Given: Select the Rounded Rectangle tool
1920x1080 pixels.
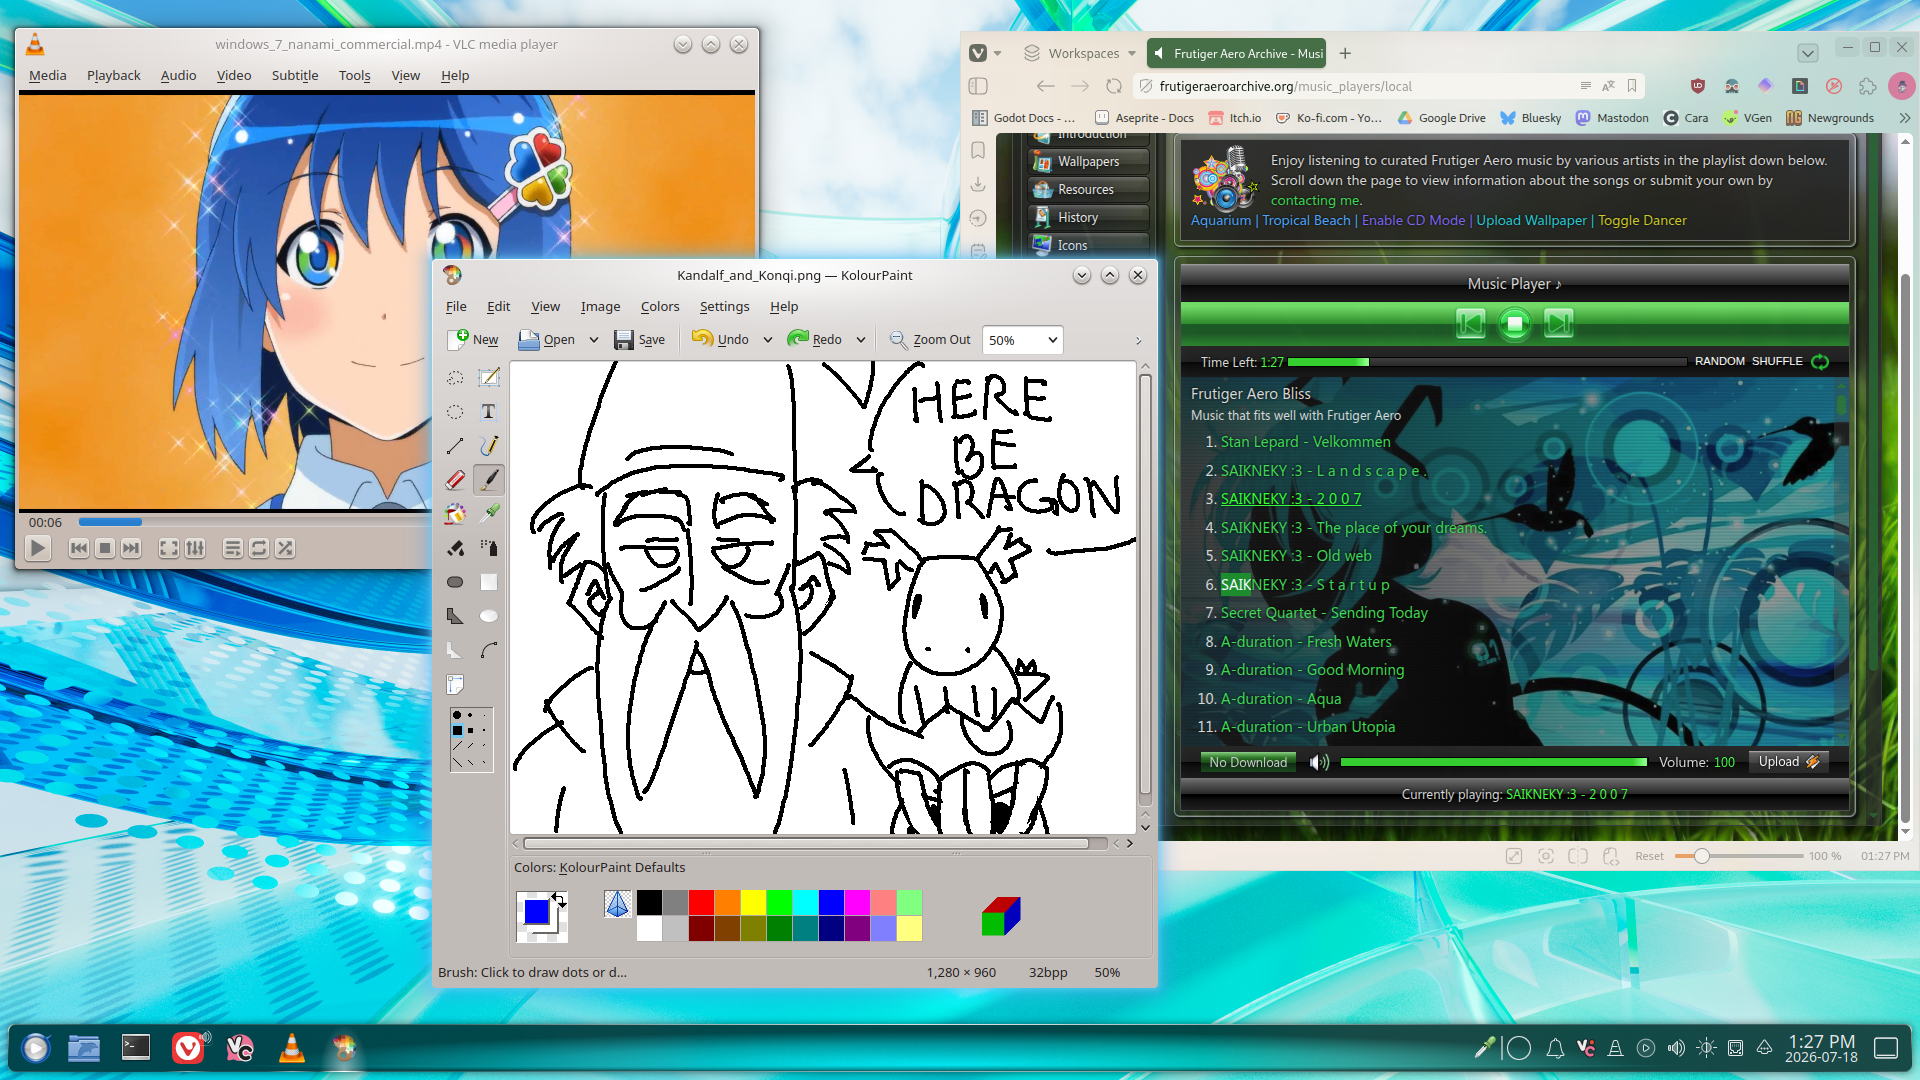Looking at the screenshot, I should (455, 582).
